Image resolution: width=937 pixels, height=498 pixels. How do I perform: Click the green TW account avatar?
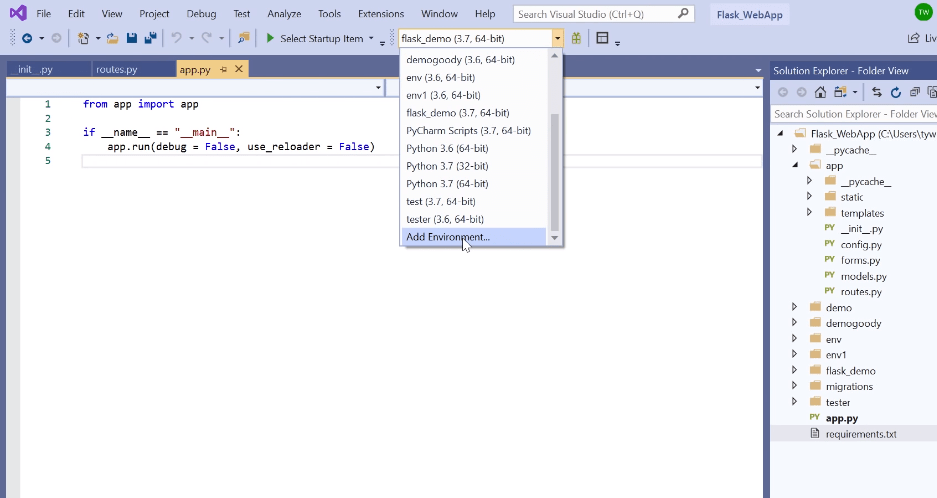tap(924, 13)
